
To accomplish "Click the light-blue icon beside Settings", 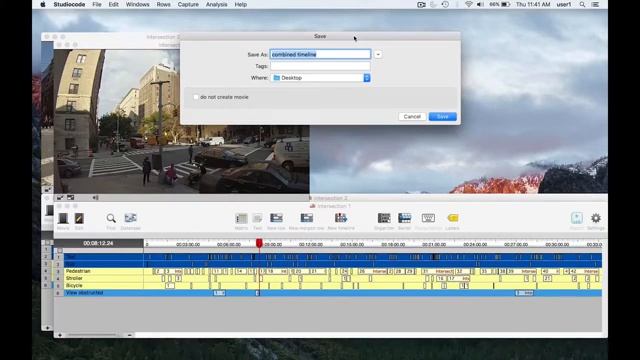I will [x=577, y=218].
